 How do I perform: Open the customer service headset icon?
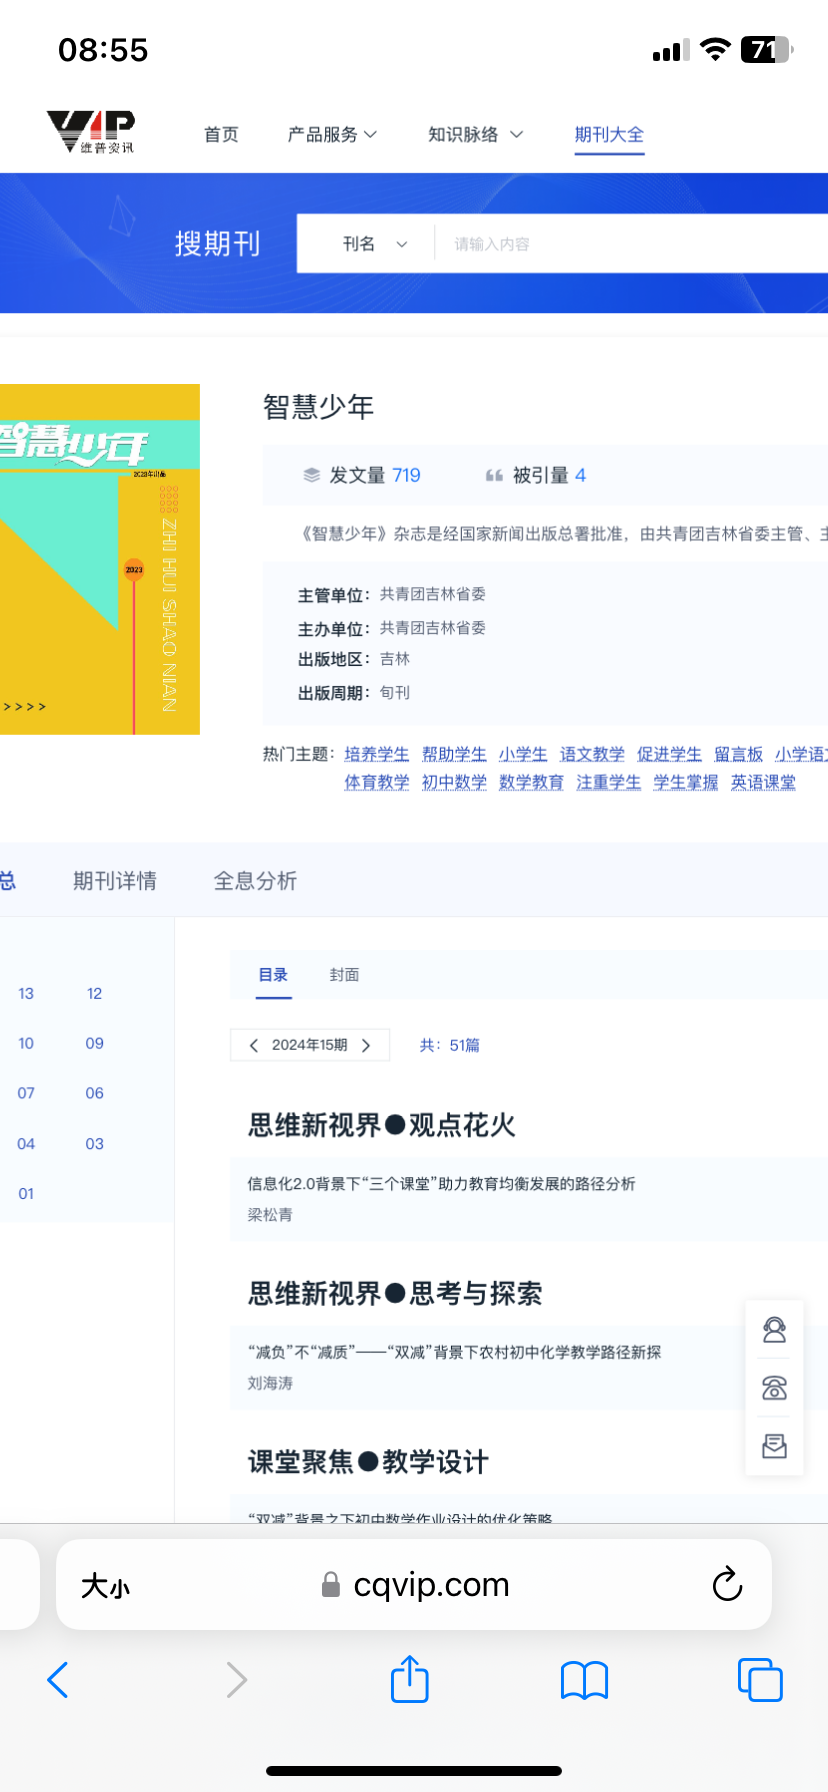coord(774,1330)
